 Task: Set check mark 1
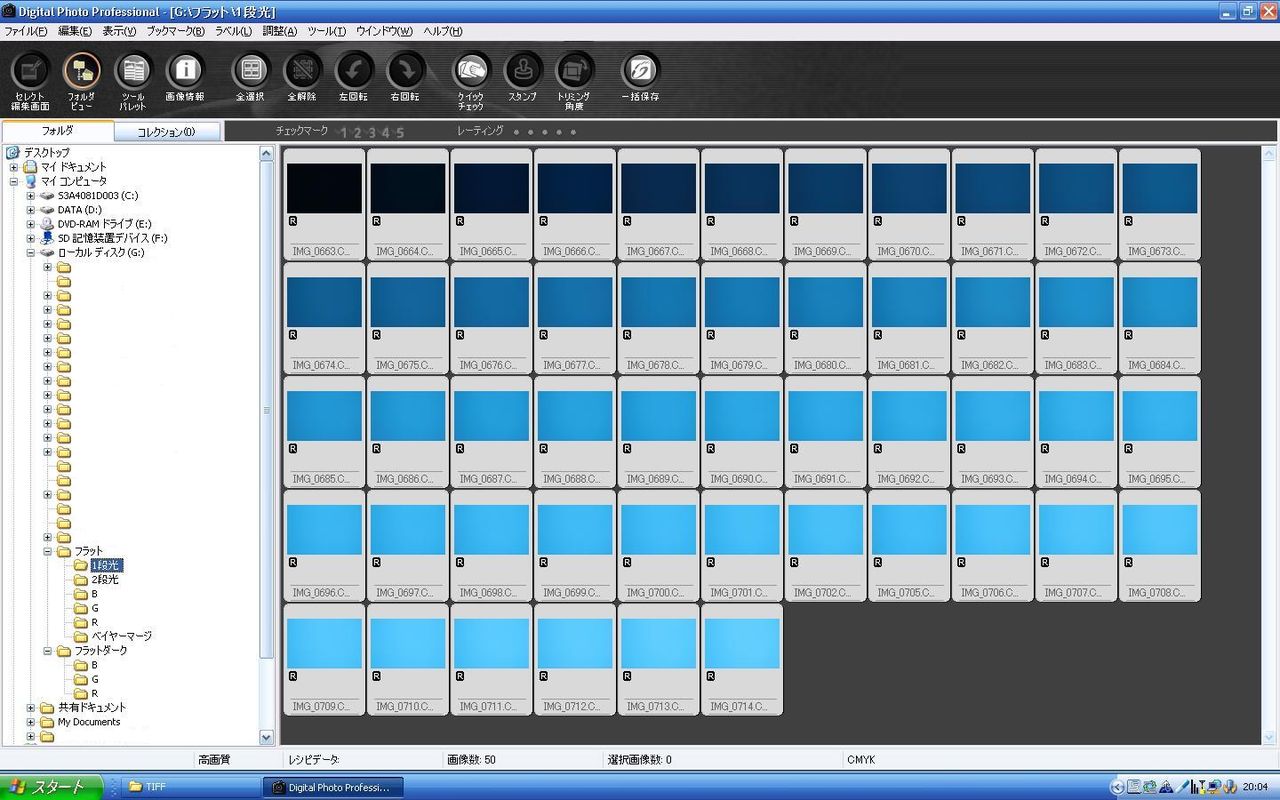(x=344, y=132)
